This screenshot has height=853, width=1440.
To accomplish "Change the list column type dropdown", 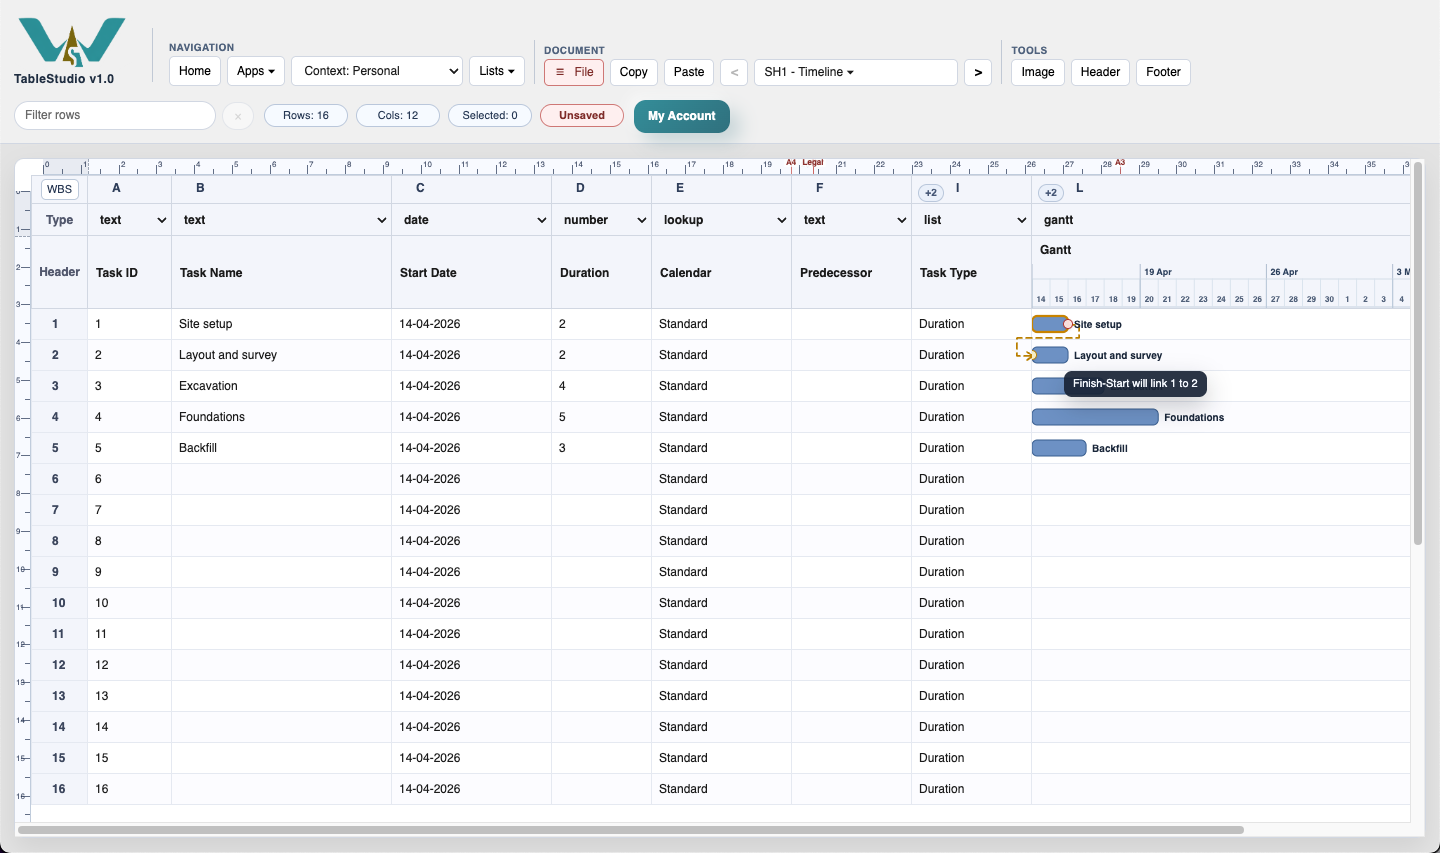I will pos(972,220).
